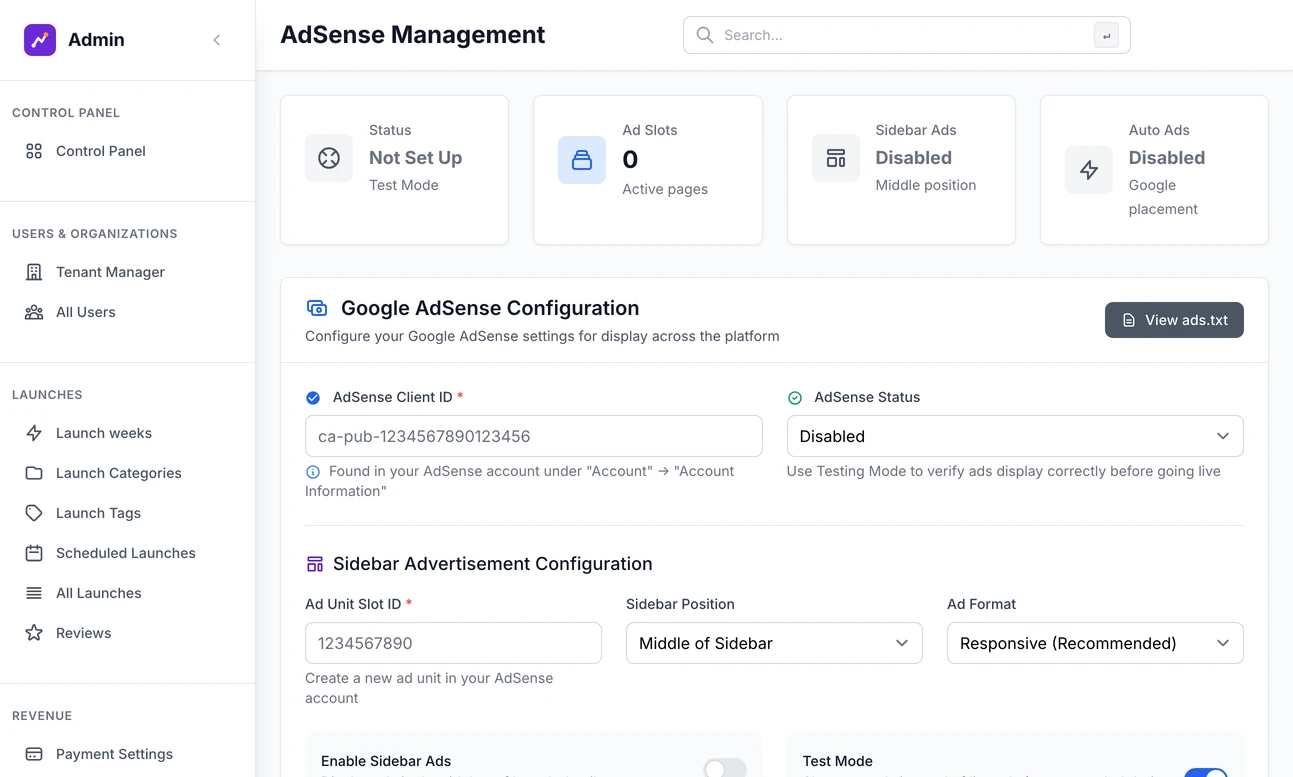Click the All Launches list icon

(34, 593)
